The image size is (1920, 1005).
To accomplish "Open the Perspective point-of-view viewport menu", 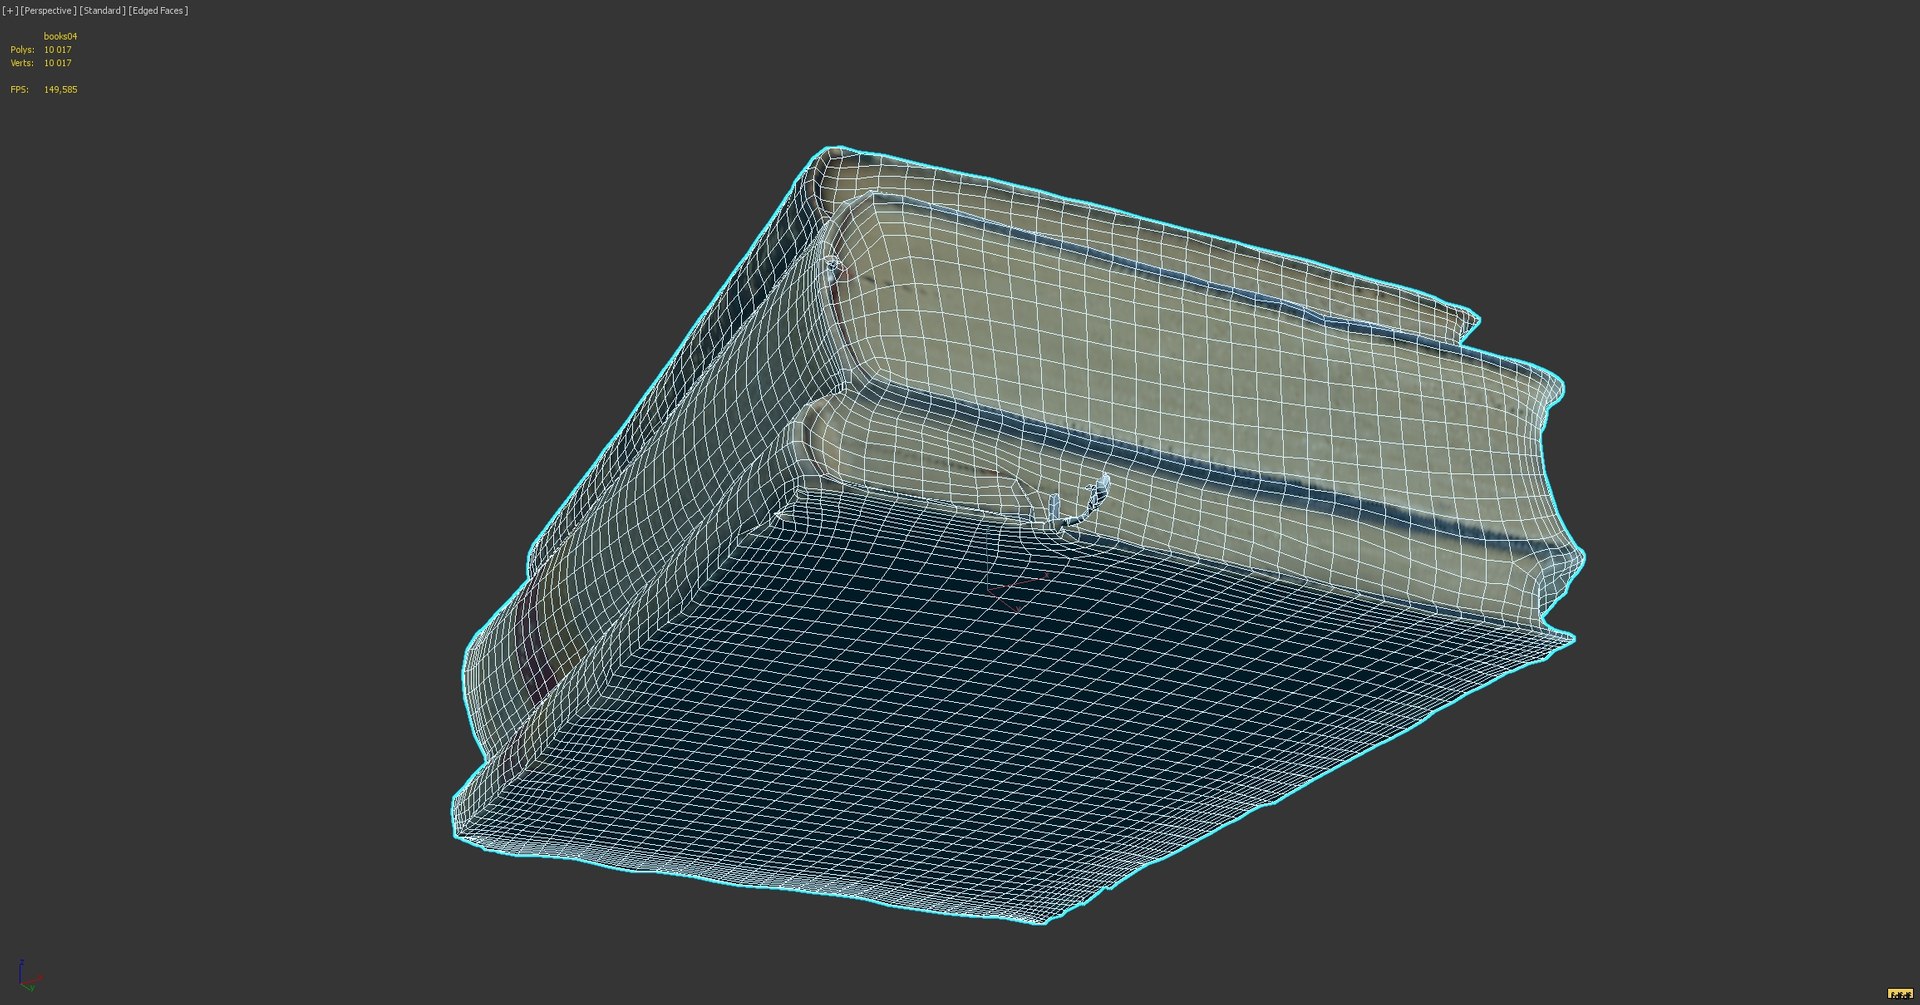I will click(x=48, y=11).
